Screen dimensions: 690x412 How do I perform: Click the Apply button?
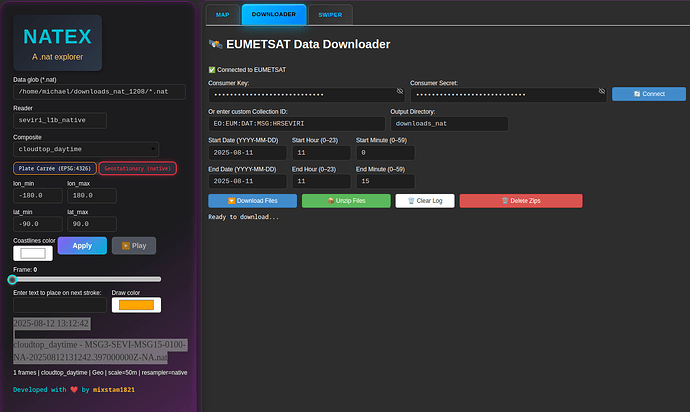(82, 245)
